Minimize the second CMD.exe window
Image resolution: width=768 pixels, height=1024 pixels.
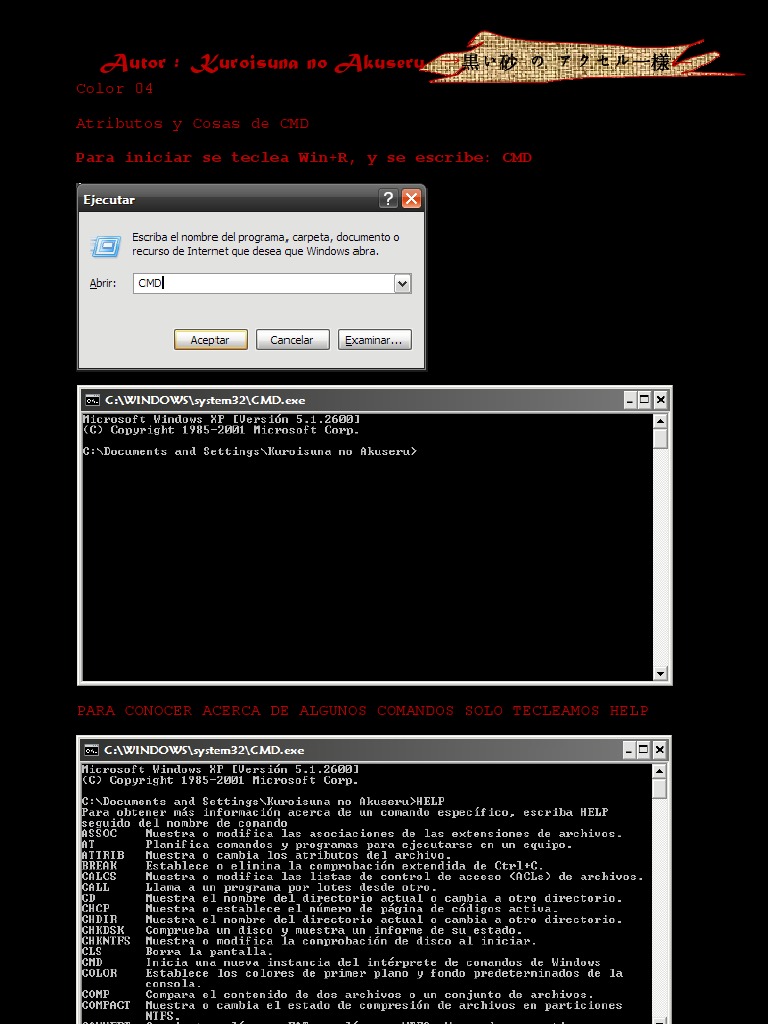point(628,750)
